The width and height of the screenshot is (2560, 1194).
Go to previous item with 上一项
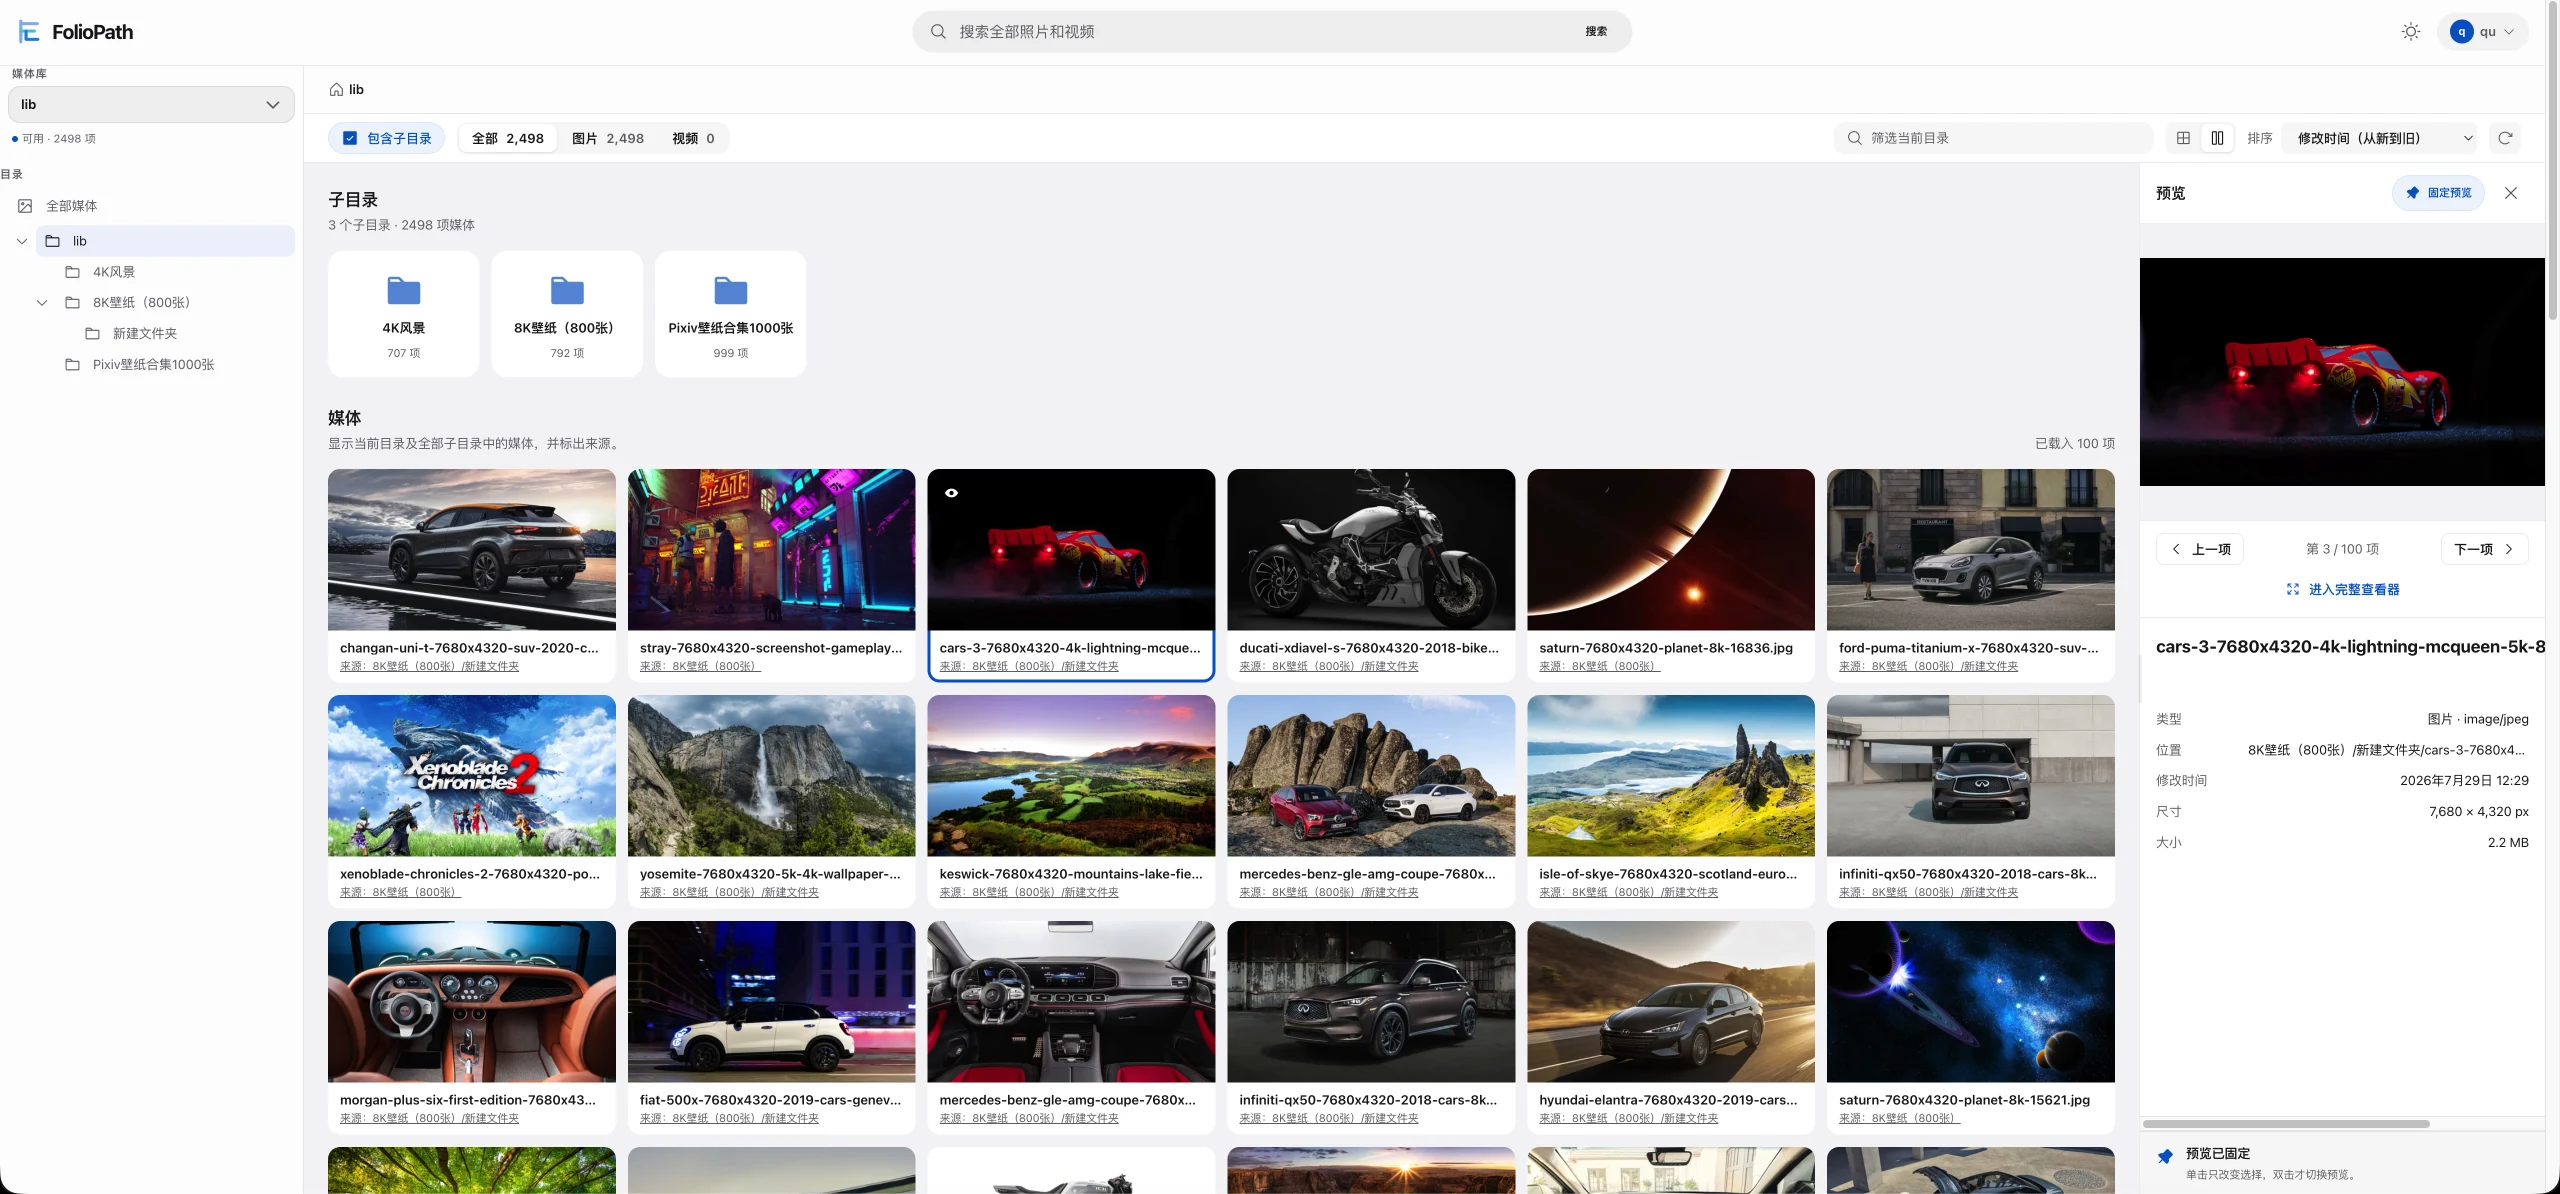(2201, 549)
